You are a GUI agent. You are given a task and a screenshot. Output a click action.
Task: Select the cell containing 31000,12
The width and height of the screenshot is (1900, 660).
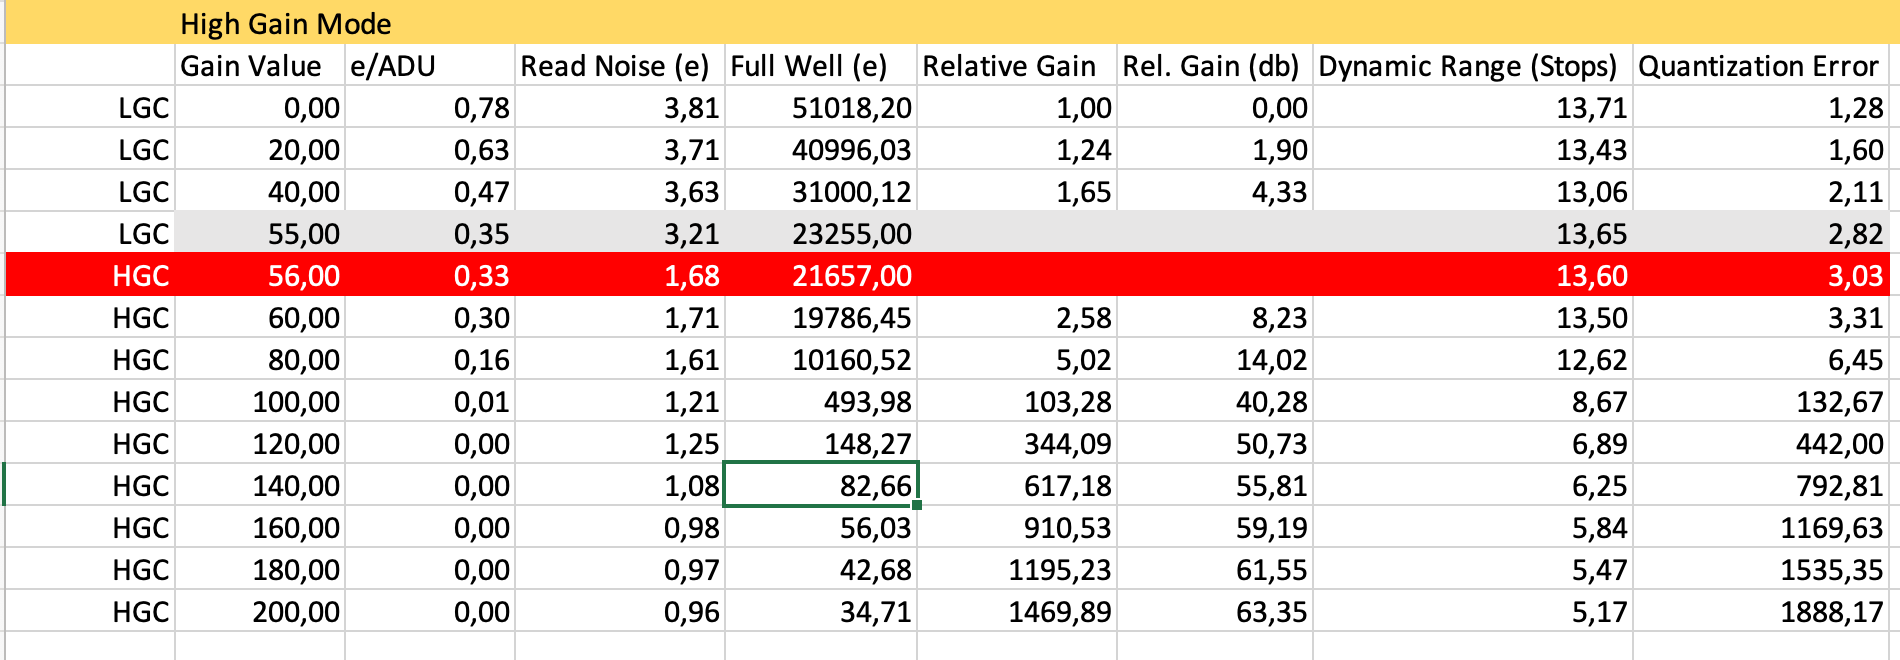[x=821, y=191]
